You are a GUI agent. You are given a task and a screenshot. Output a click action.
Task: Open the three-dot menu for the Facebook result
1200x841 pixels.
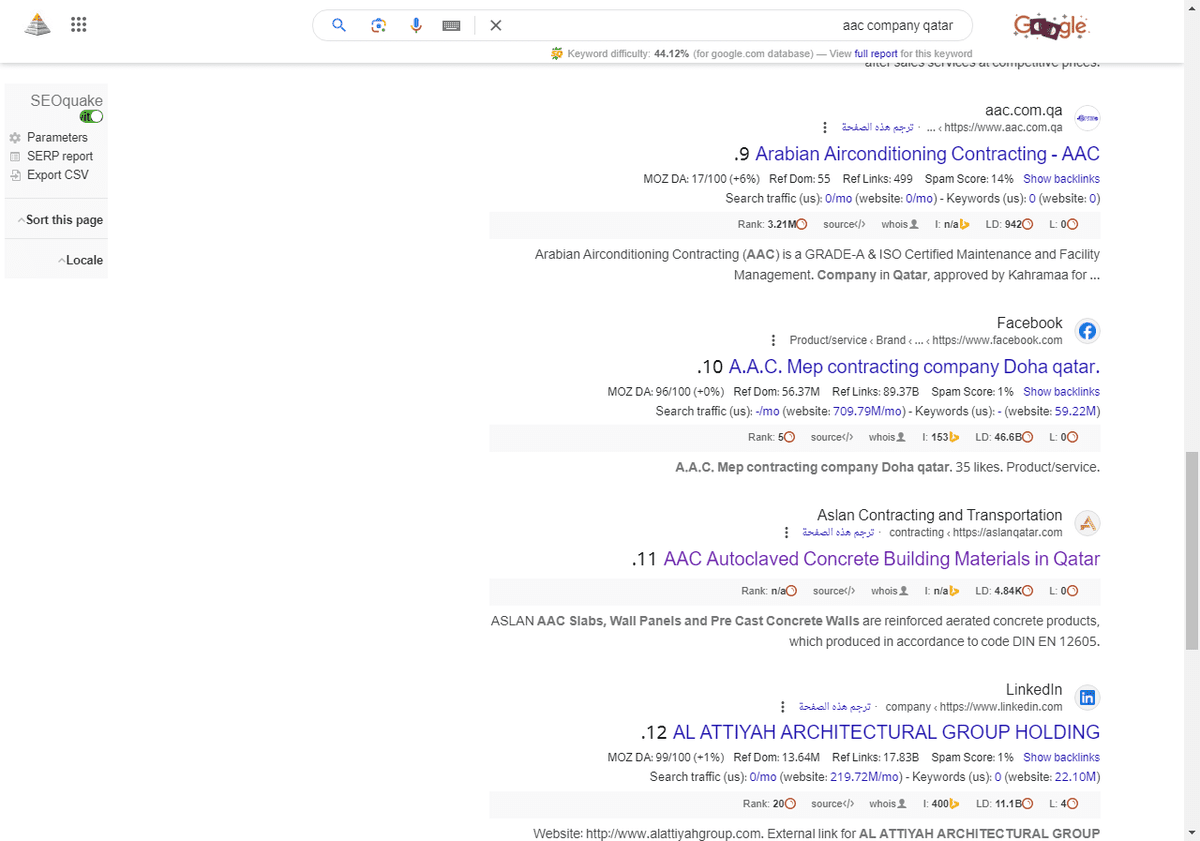pyautogui.click(x=773, y=340)
